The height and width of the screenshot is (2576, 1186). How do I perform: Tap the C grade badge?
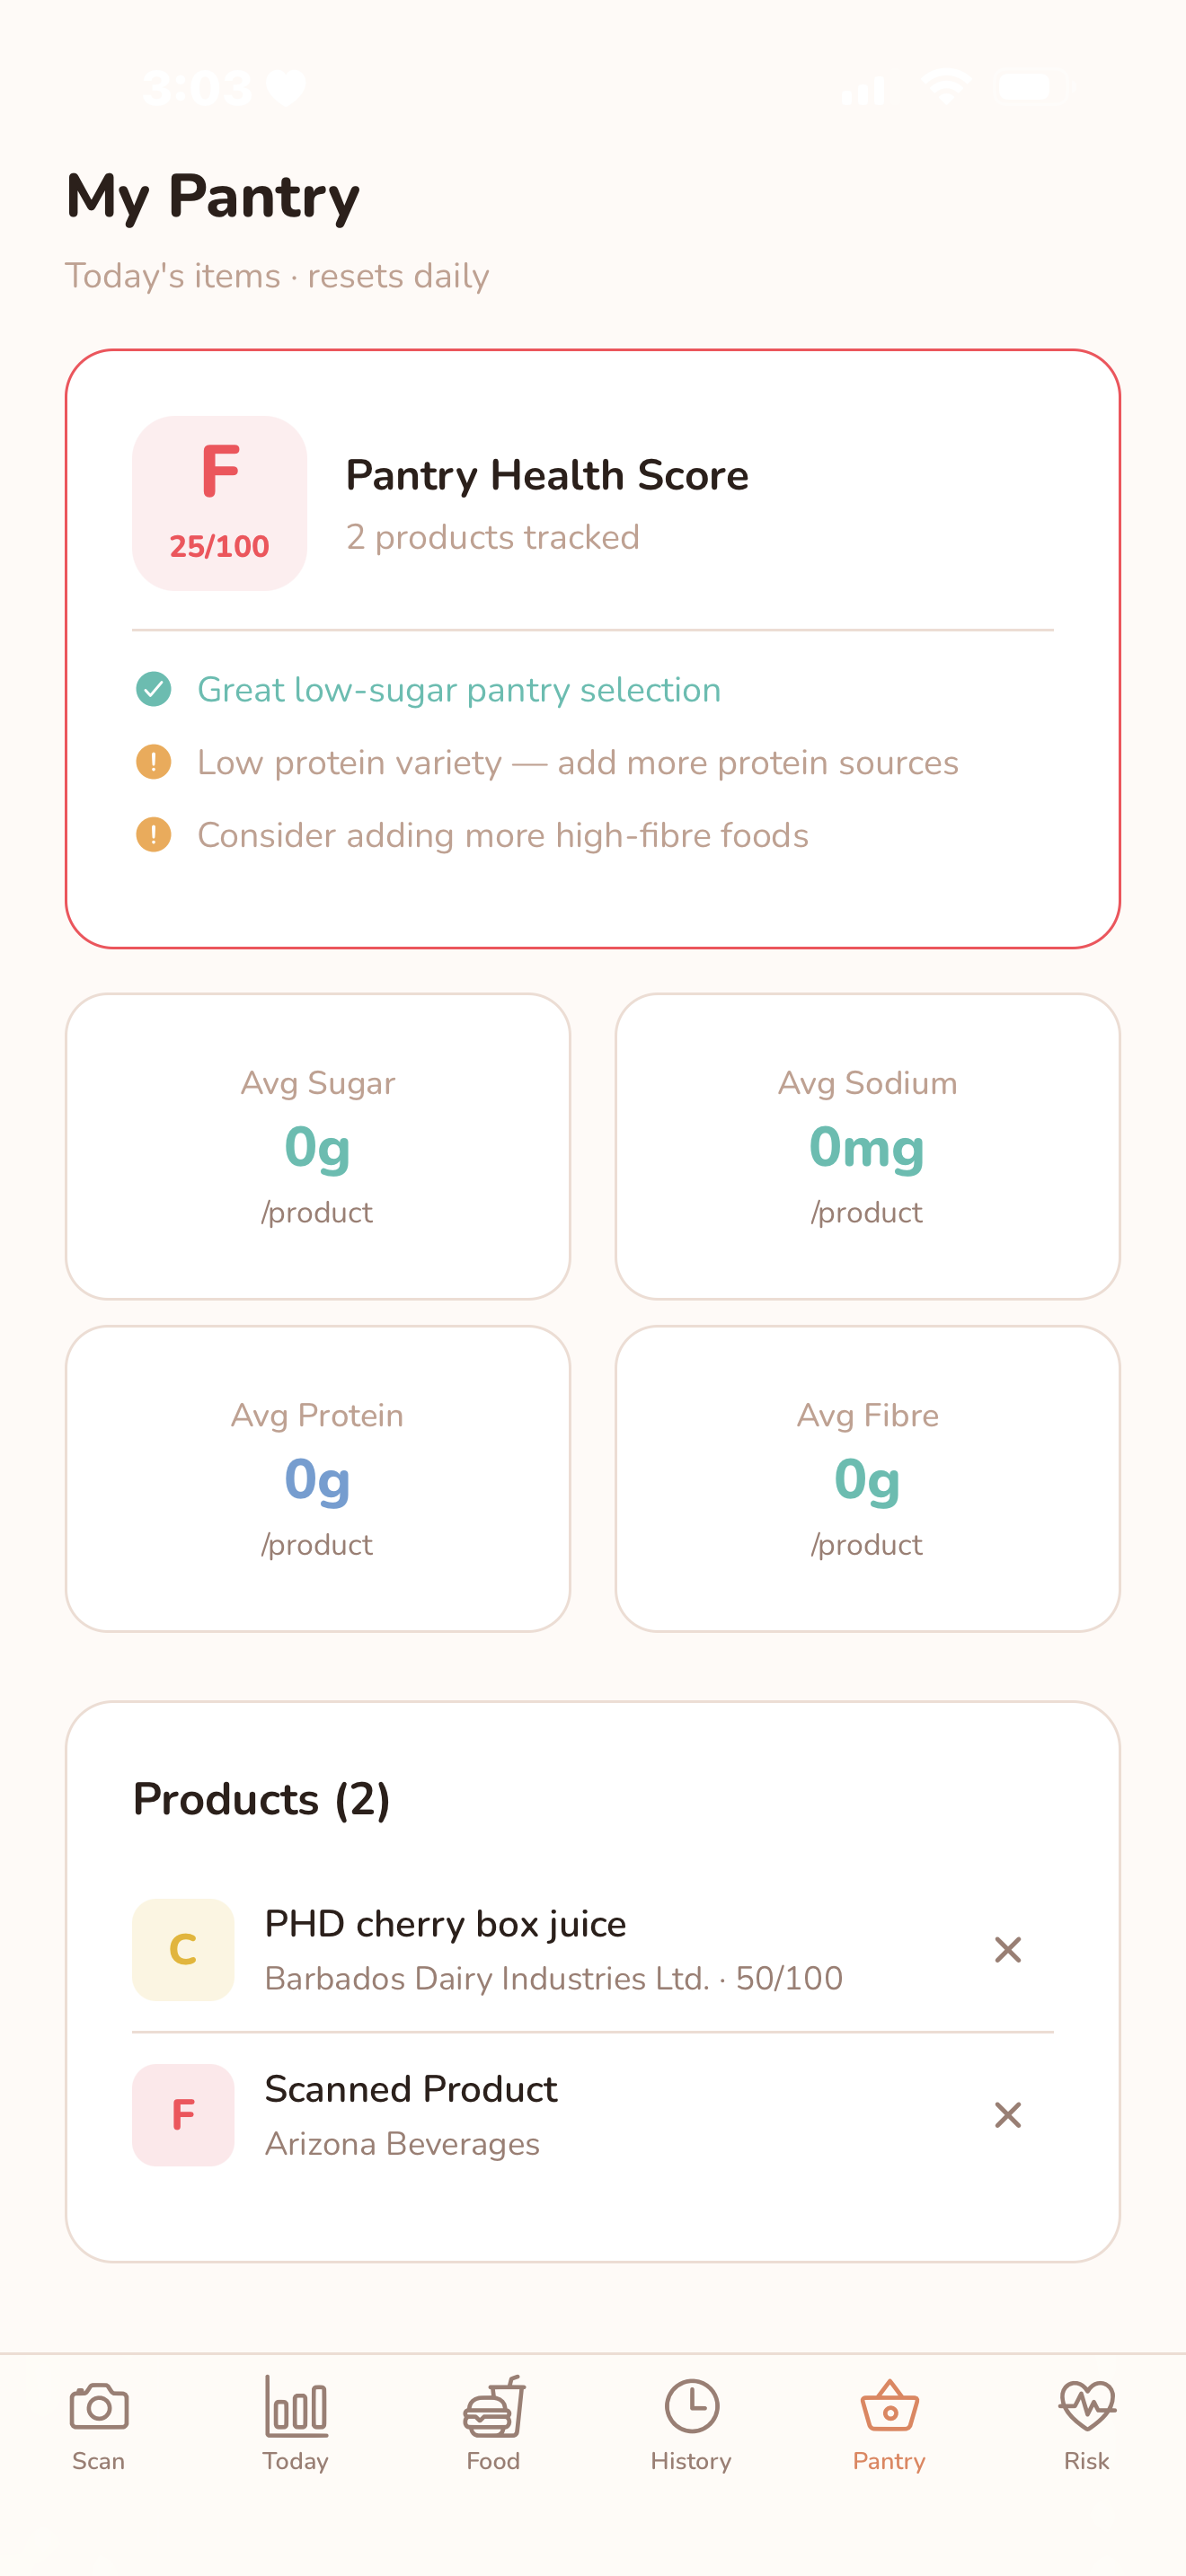click(x=183, y=1949)
